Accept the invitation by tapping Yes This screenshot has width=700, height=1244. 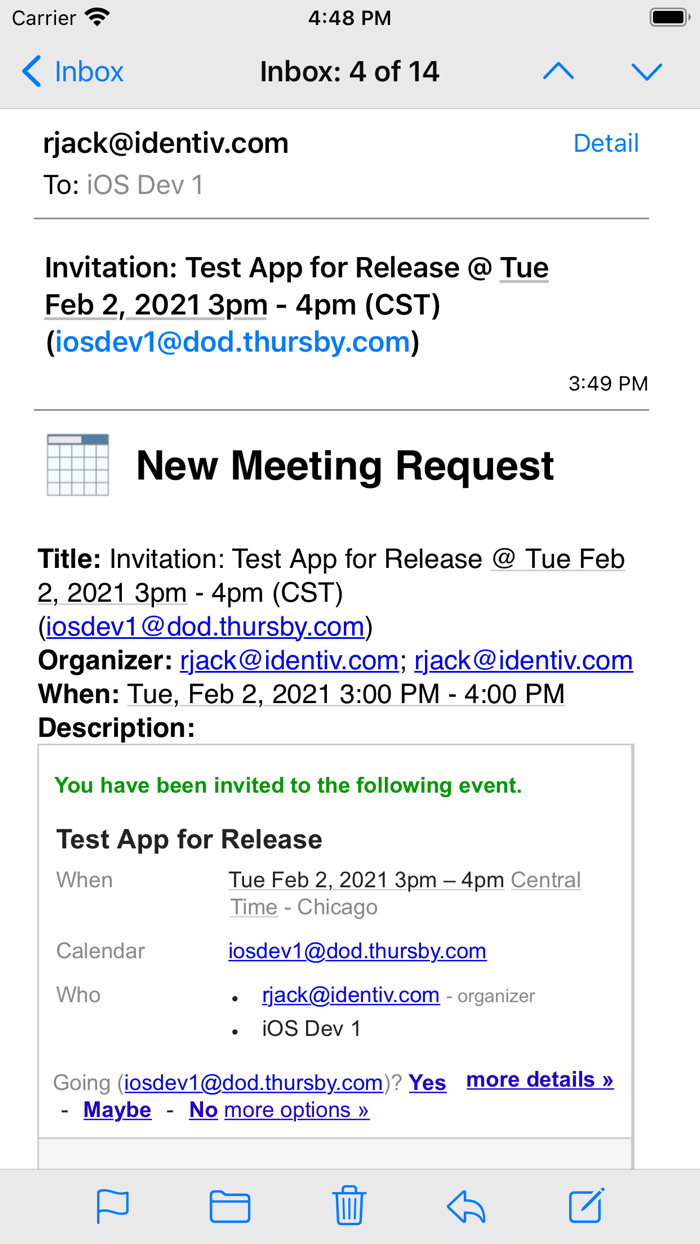pos(428,1082)
